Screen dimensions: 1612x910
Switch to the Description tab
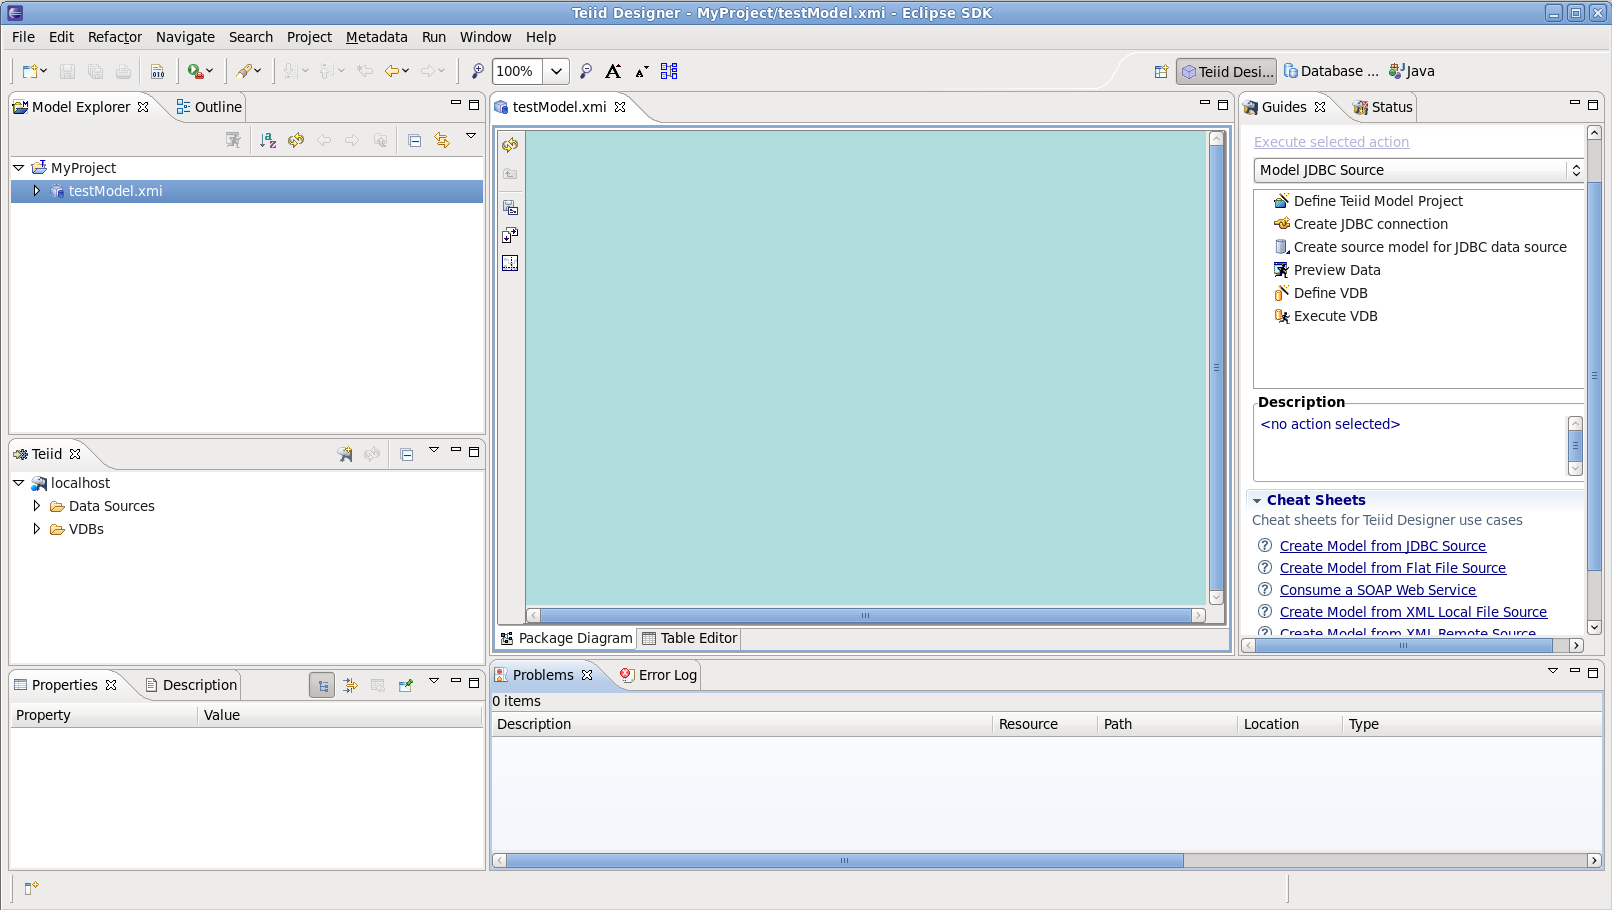coord(191,685)
